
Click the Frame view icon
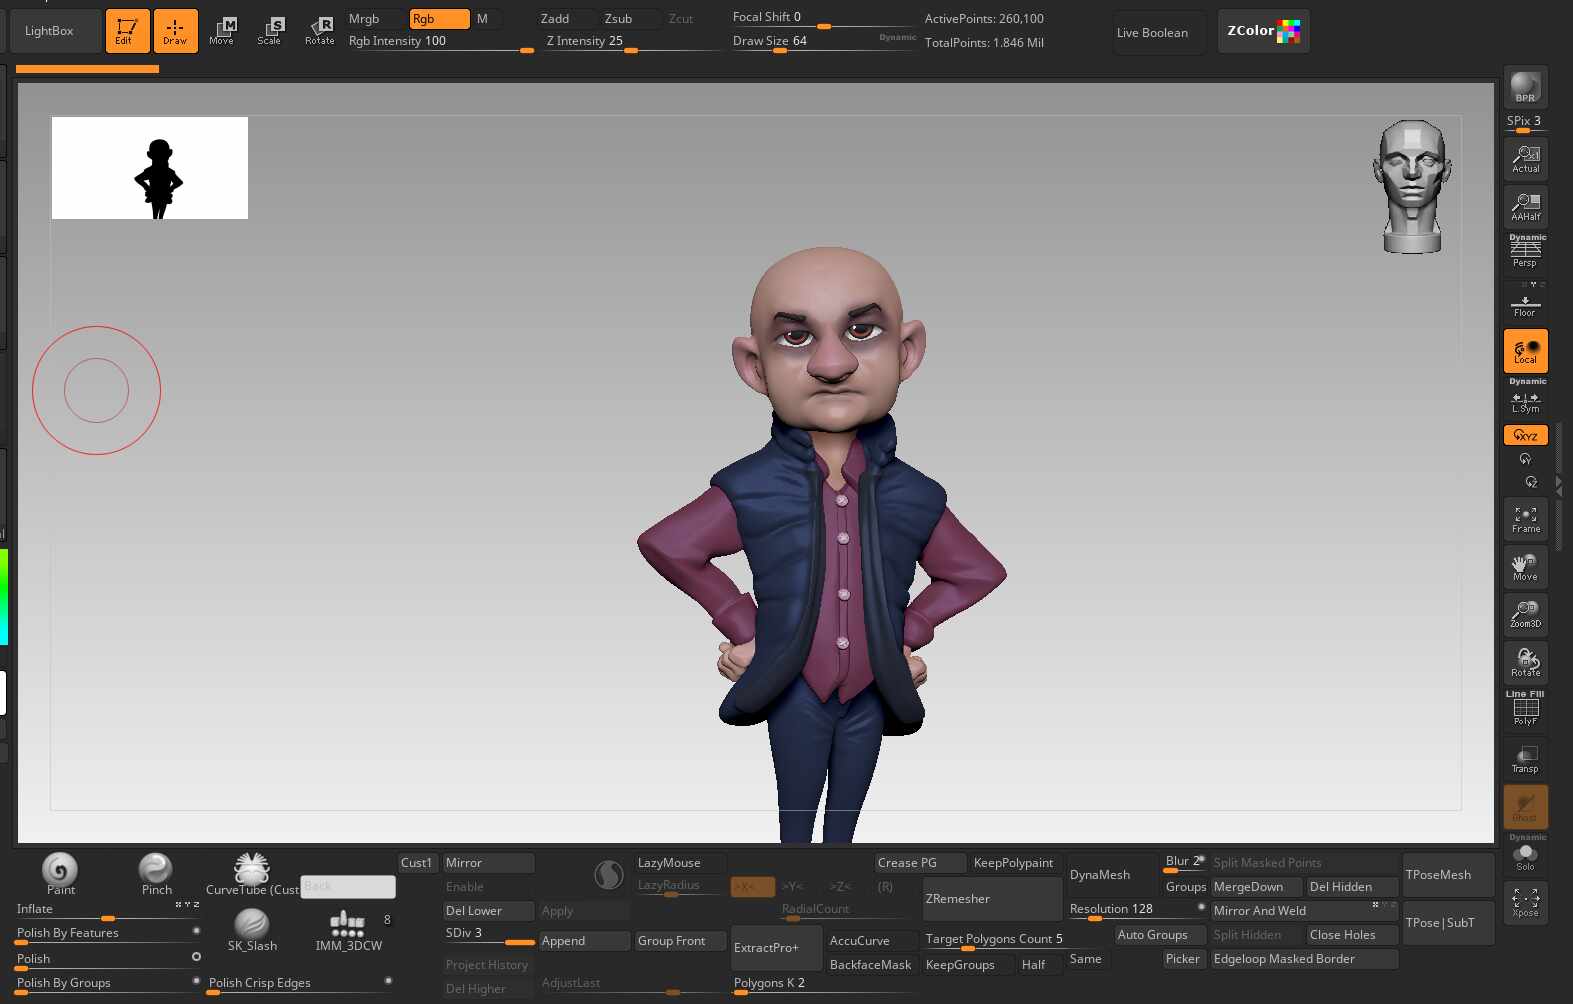coord(1525,519)
